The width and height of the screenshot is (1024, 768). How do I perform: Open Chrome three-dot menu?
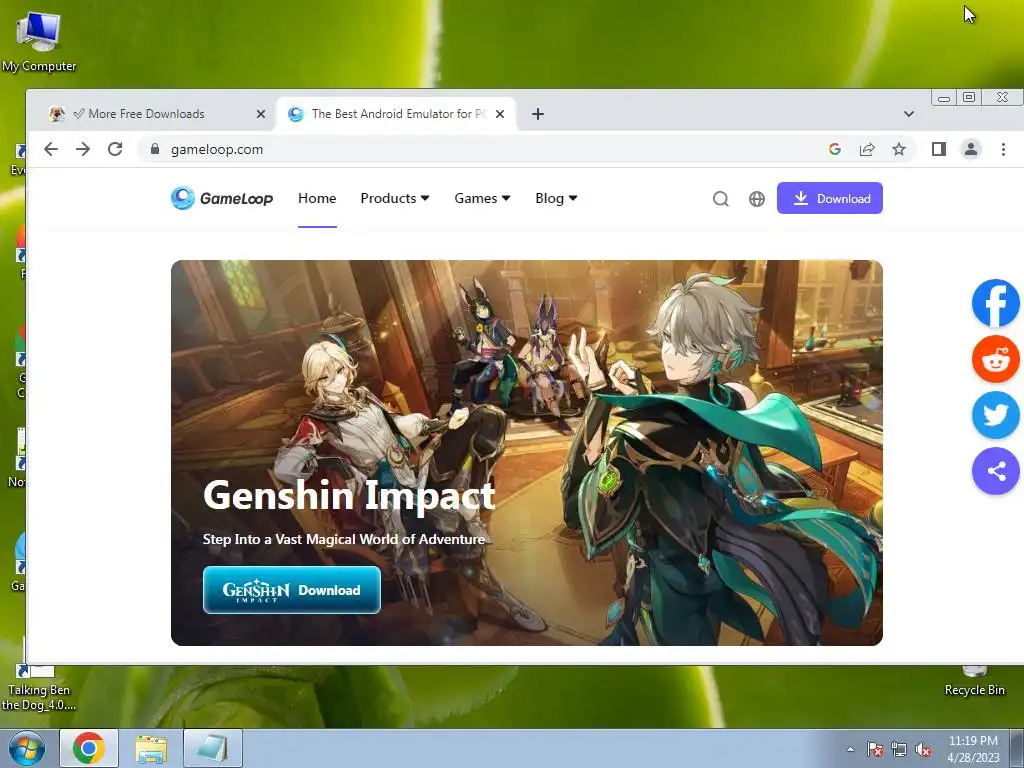pos(1003,149)
